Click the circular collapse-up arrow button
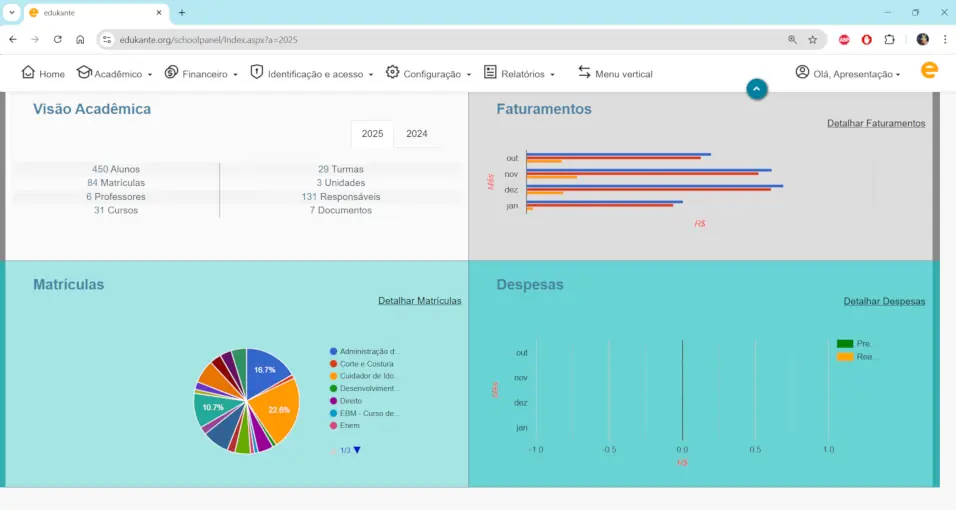This screenshot has width=956, height=510. (x=757, y=89)
